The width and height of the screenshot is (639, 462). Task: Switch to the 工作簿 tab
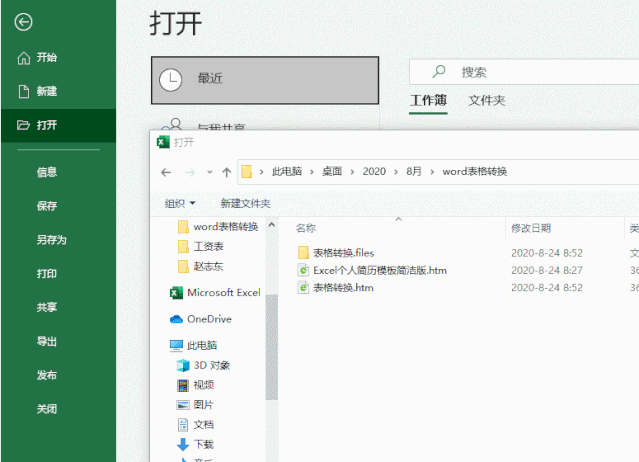click(428, 100)
